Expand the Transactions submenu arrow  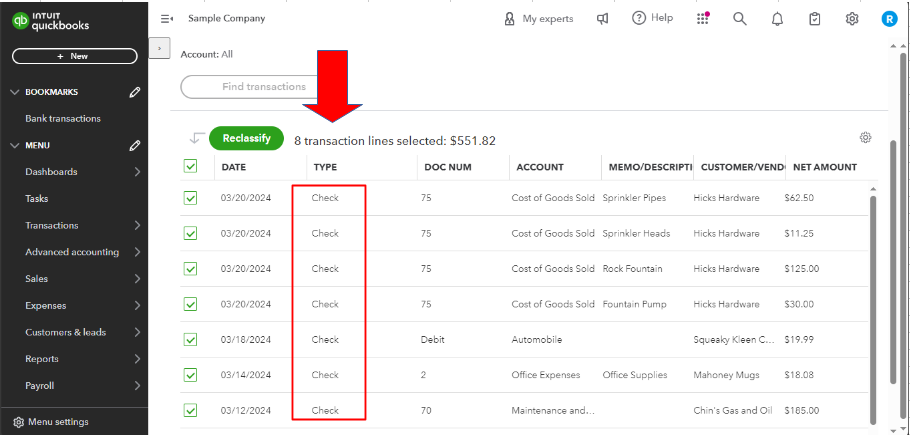(x=137, y=225)
